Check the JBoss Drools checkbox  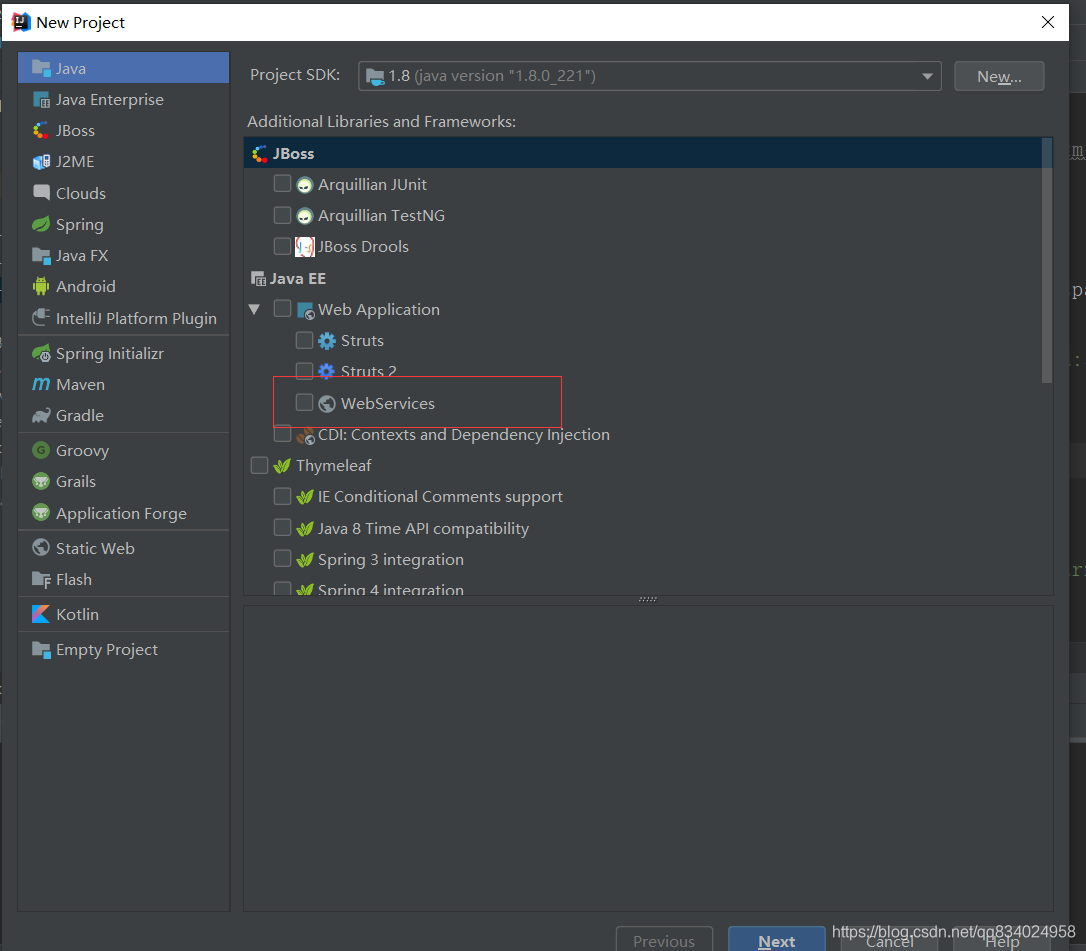click(x=283, y=246)
